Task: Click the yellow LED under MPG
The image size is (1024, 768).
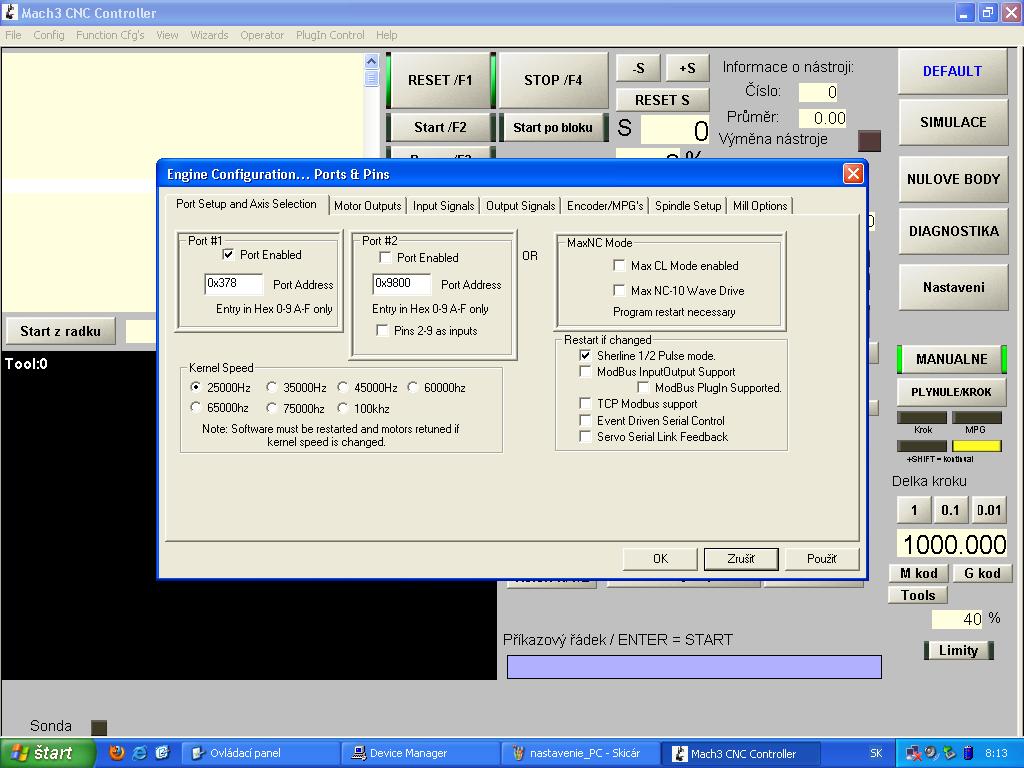Action: pyautogui.click(x=976, y=446)
